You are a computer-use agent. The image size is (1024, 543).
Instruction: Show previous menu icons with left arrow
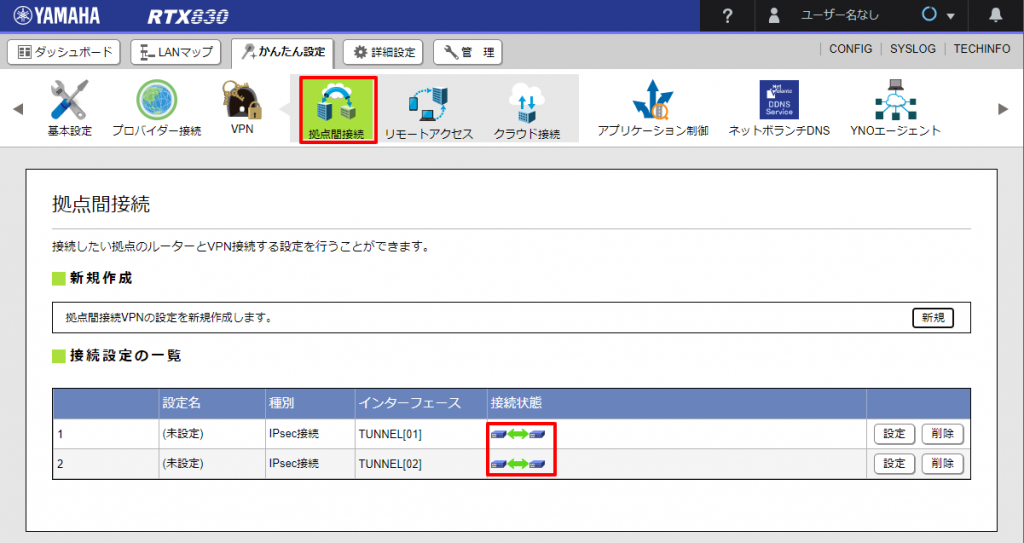(x=18, y=108)
